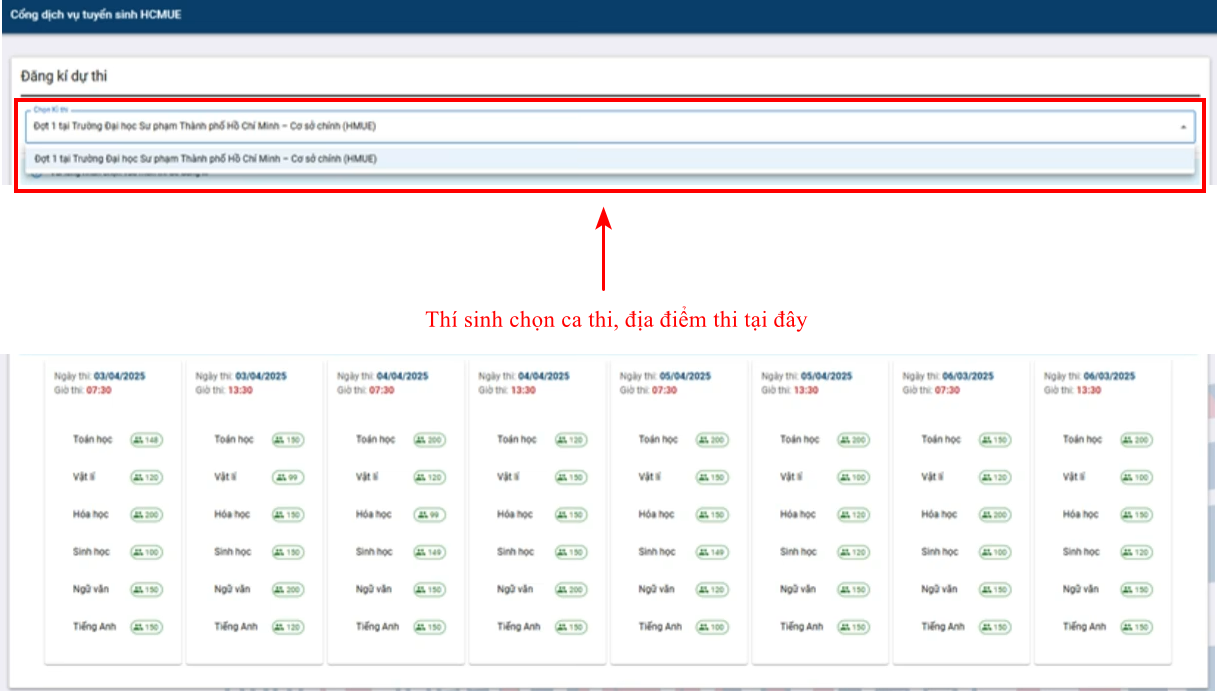Click 'Ngữ văn' label in 05/04/2025 07:30 card
Screen dimensions: 1217x691
point(657,590)
